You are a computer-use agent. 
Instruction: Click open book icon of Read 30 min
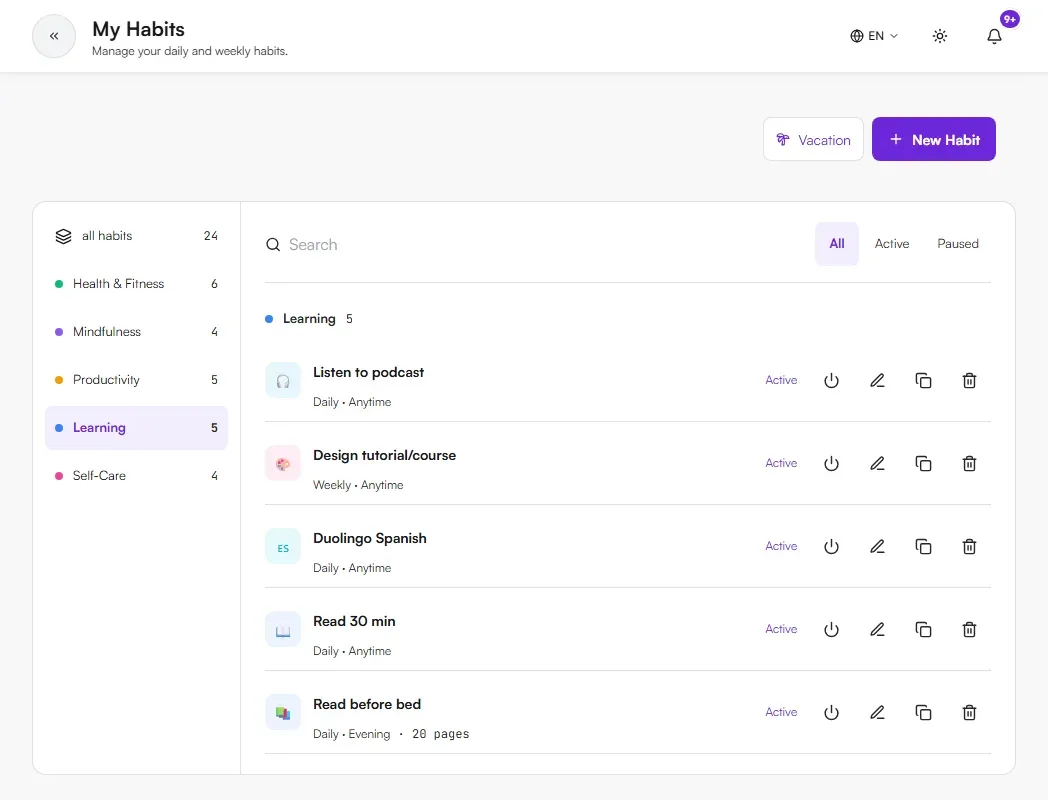[x=283, y=630]
